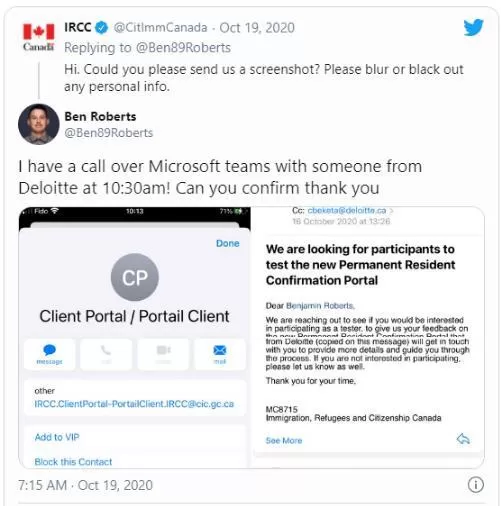Expand the Cc recipient chevron after deloitte.ca
The image size is (501, 506).
[392, 211]
